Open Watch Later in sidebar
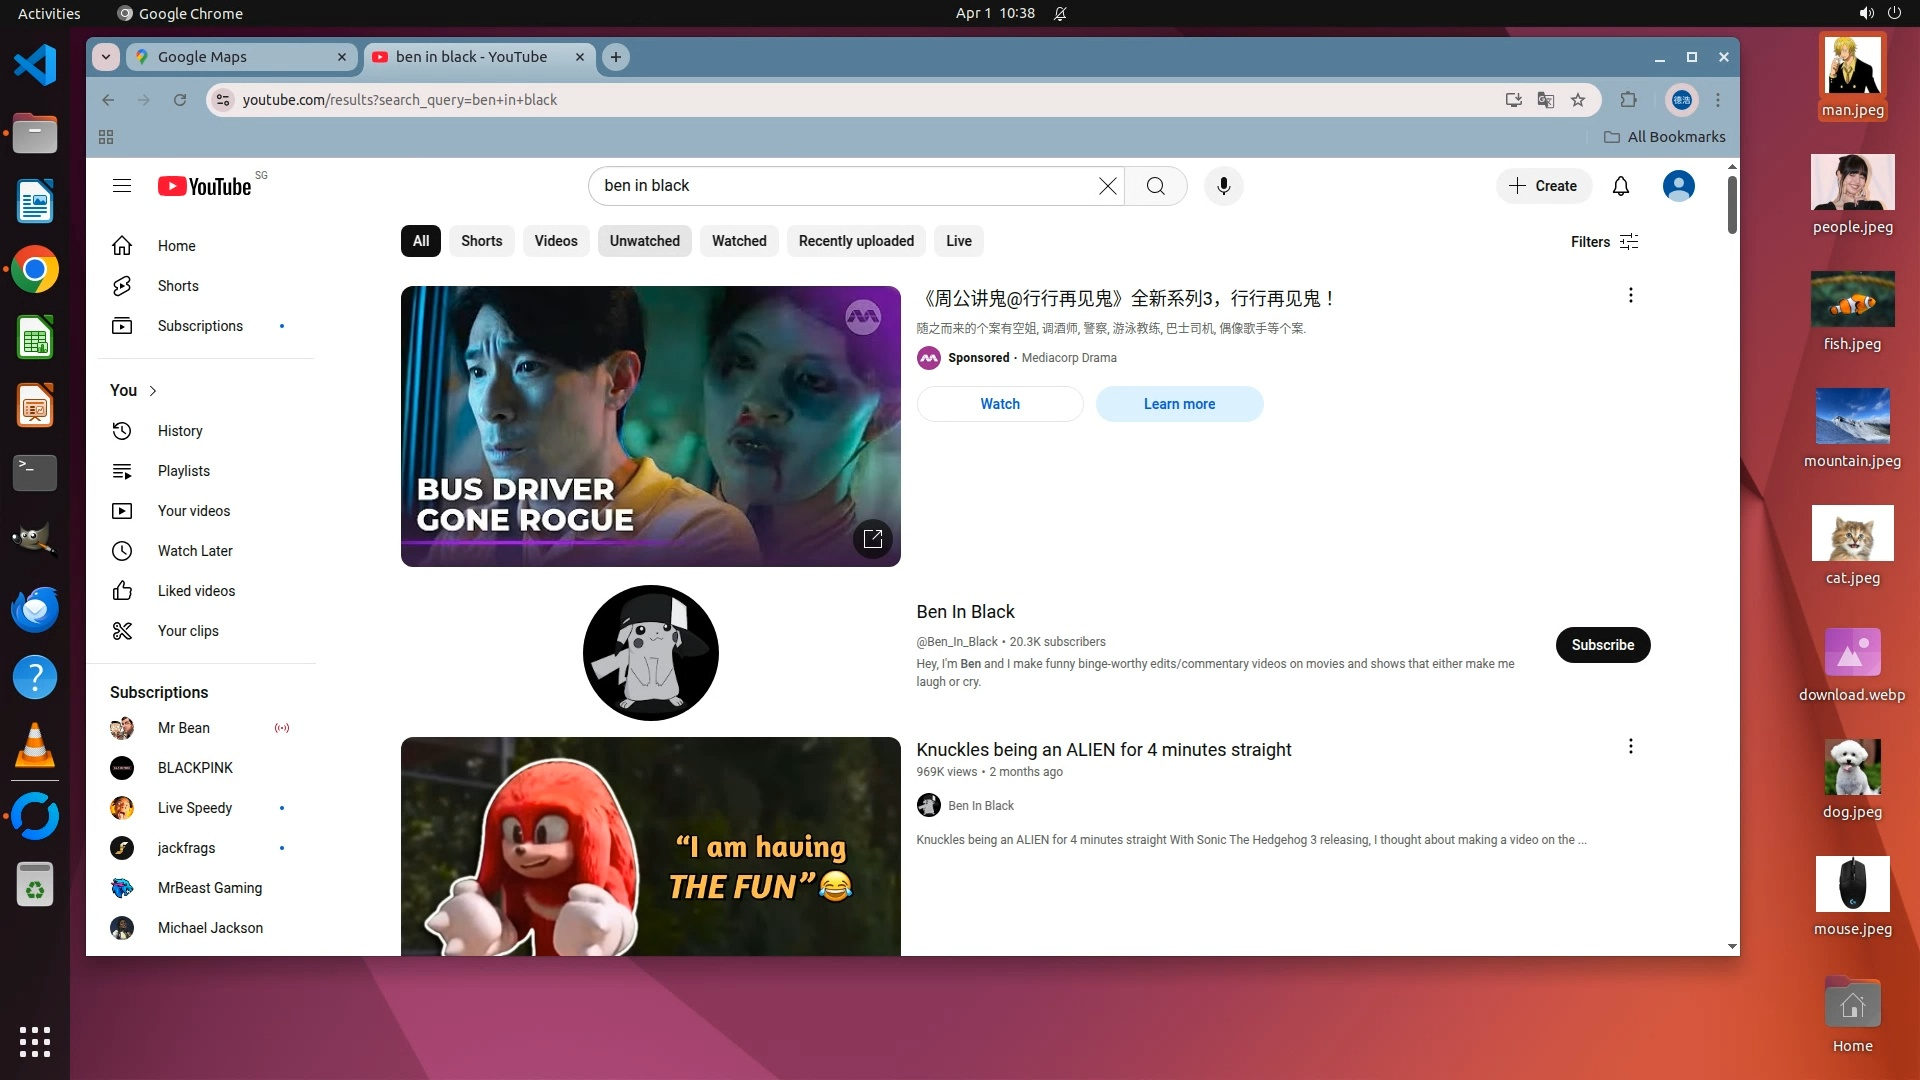Image resolution: width=1920 pixels, height=1080 pixels. pos(194,551)
